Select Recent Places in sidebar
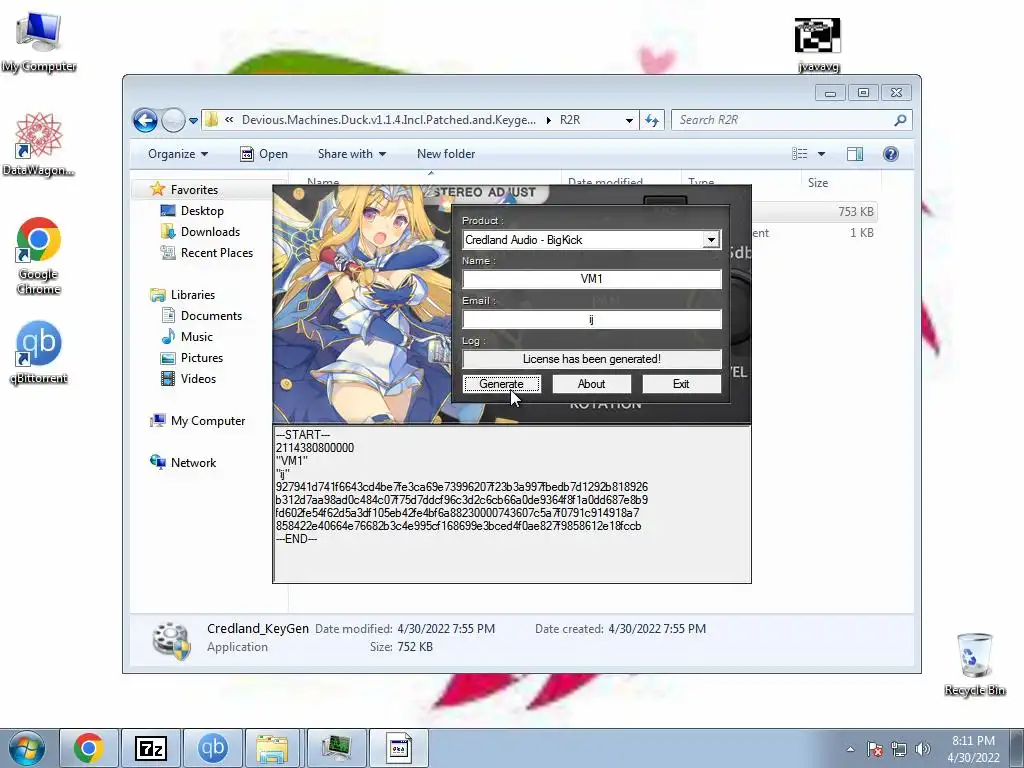Viewport: 1024px width, 768px height. [x=216, y=253]
